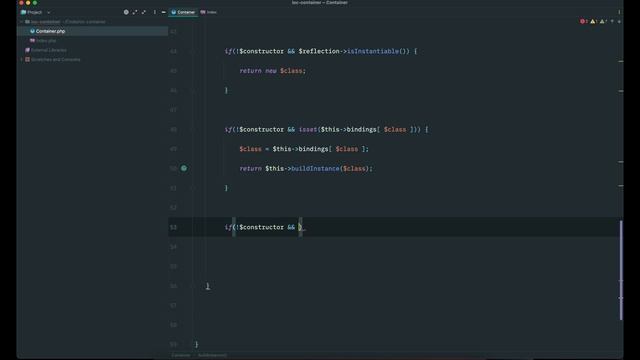Click the error stripe mark near top of scrollbar
640x360 pixels.
pos(621,61)
